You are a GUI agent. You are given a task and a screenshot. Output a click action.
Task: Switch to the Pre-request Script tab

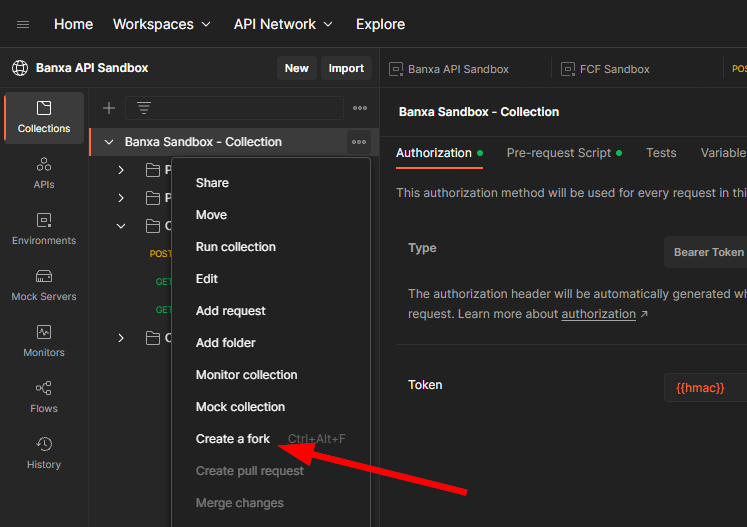pyautogui.click(x=558, y=153)
